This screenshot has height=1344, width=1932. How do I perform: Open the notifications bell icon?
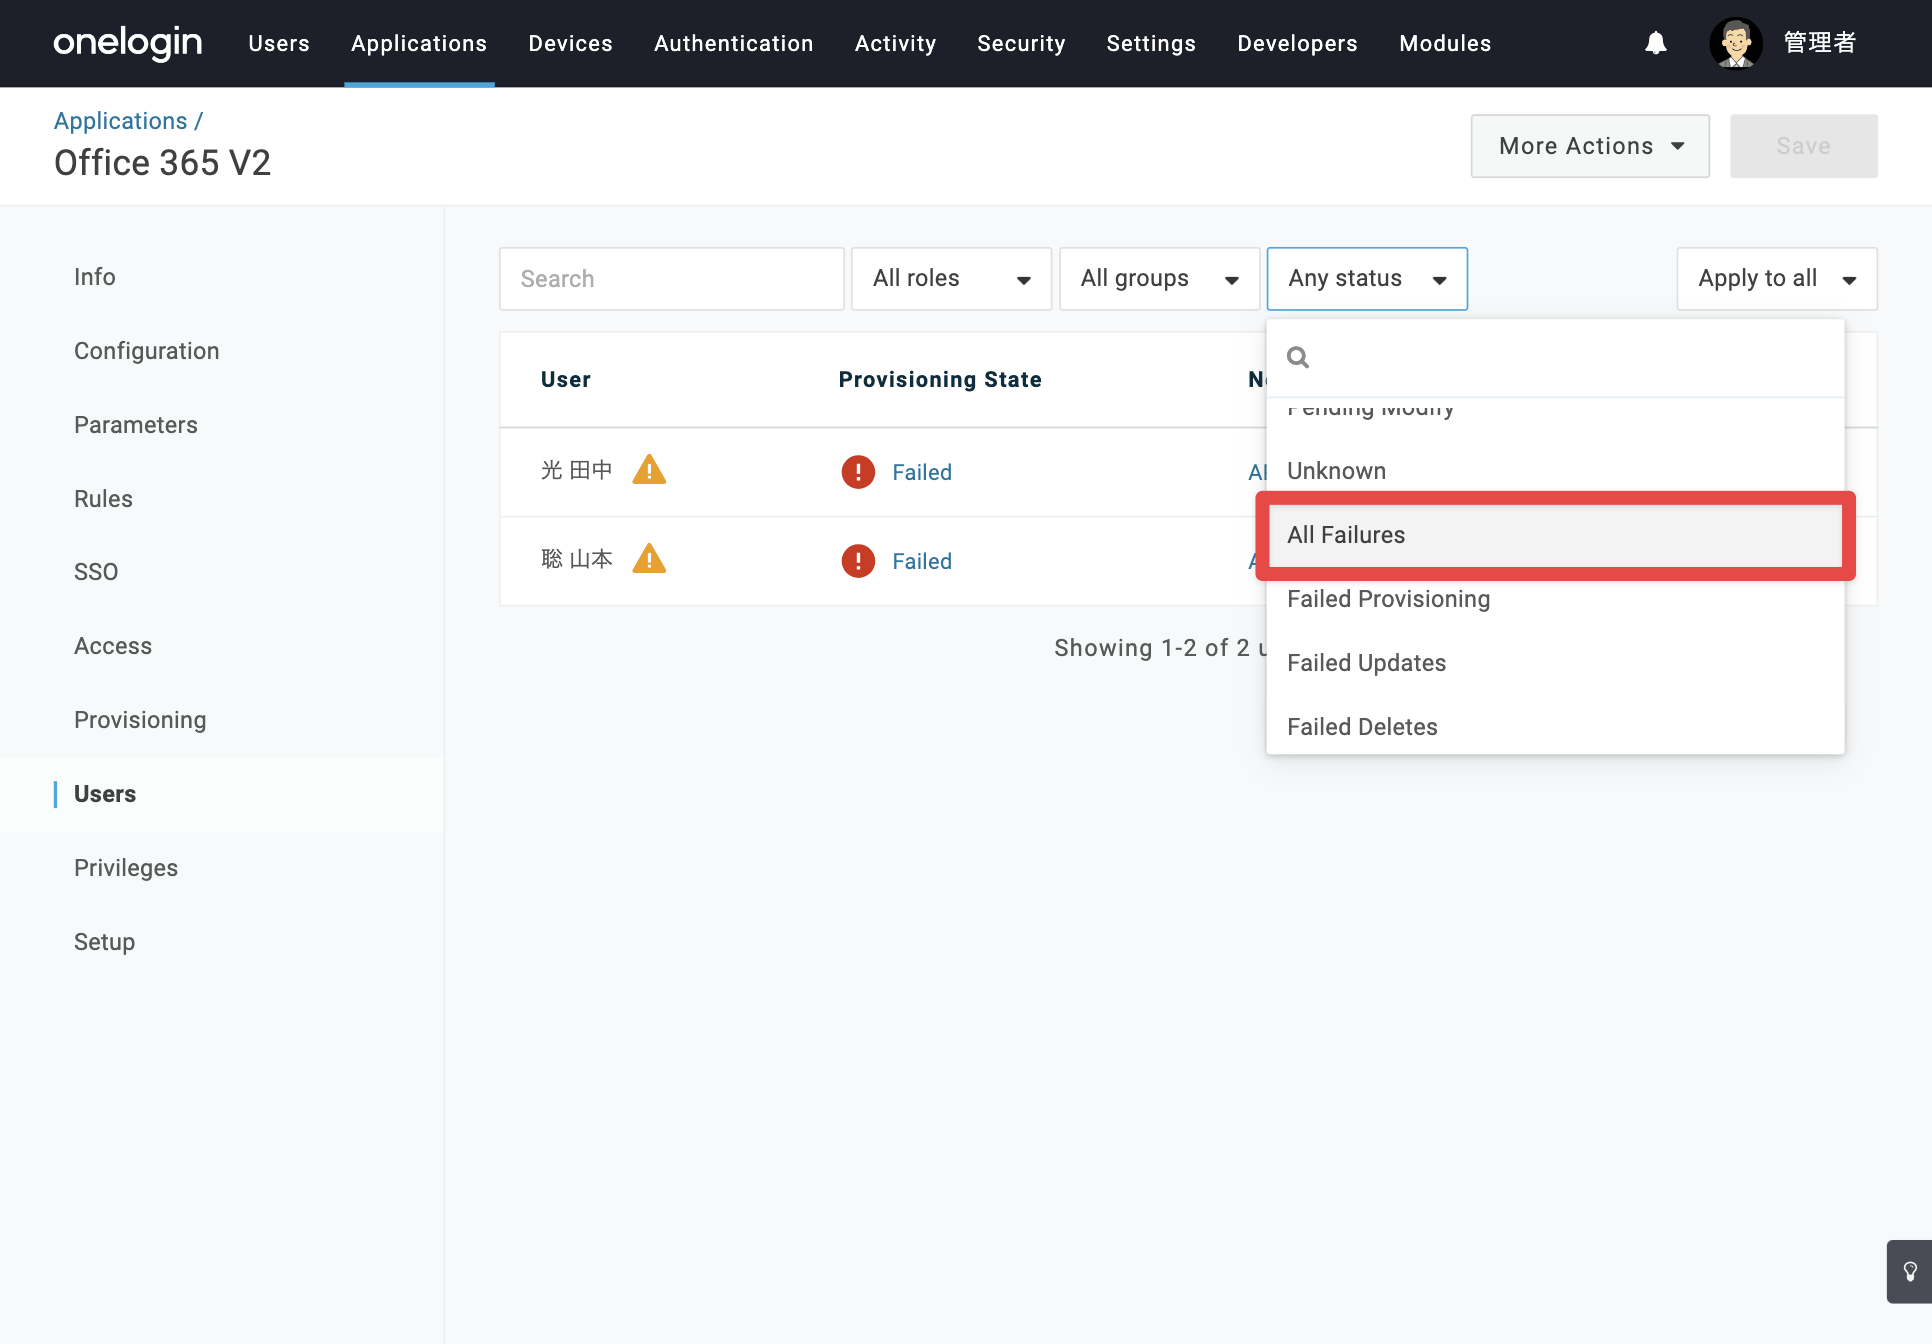coord(1656,43)
